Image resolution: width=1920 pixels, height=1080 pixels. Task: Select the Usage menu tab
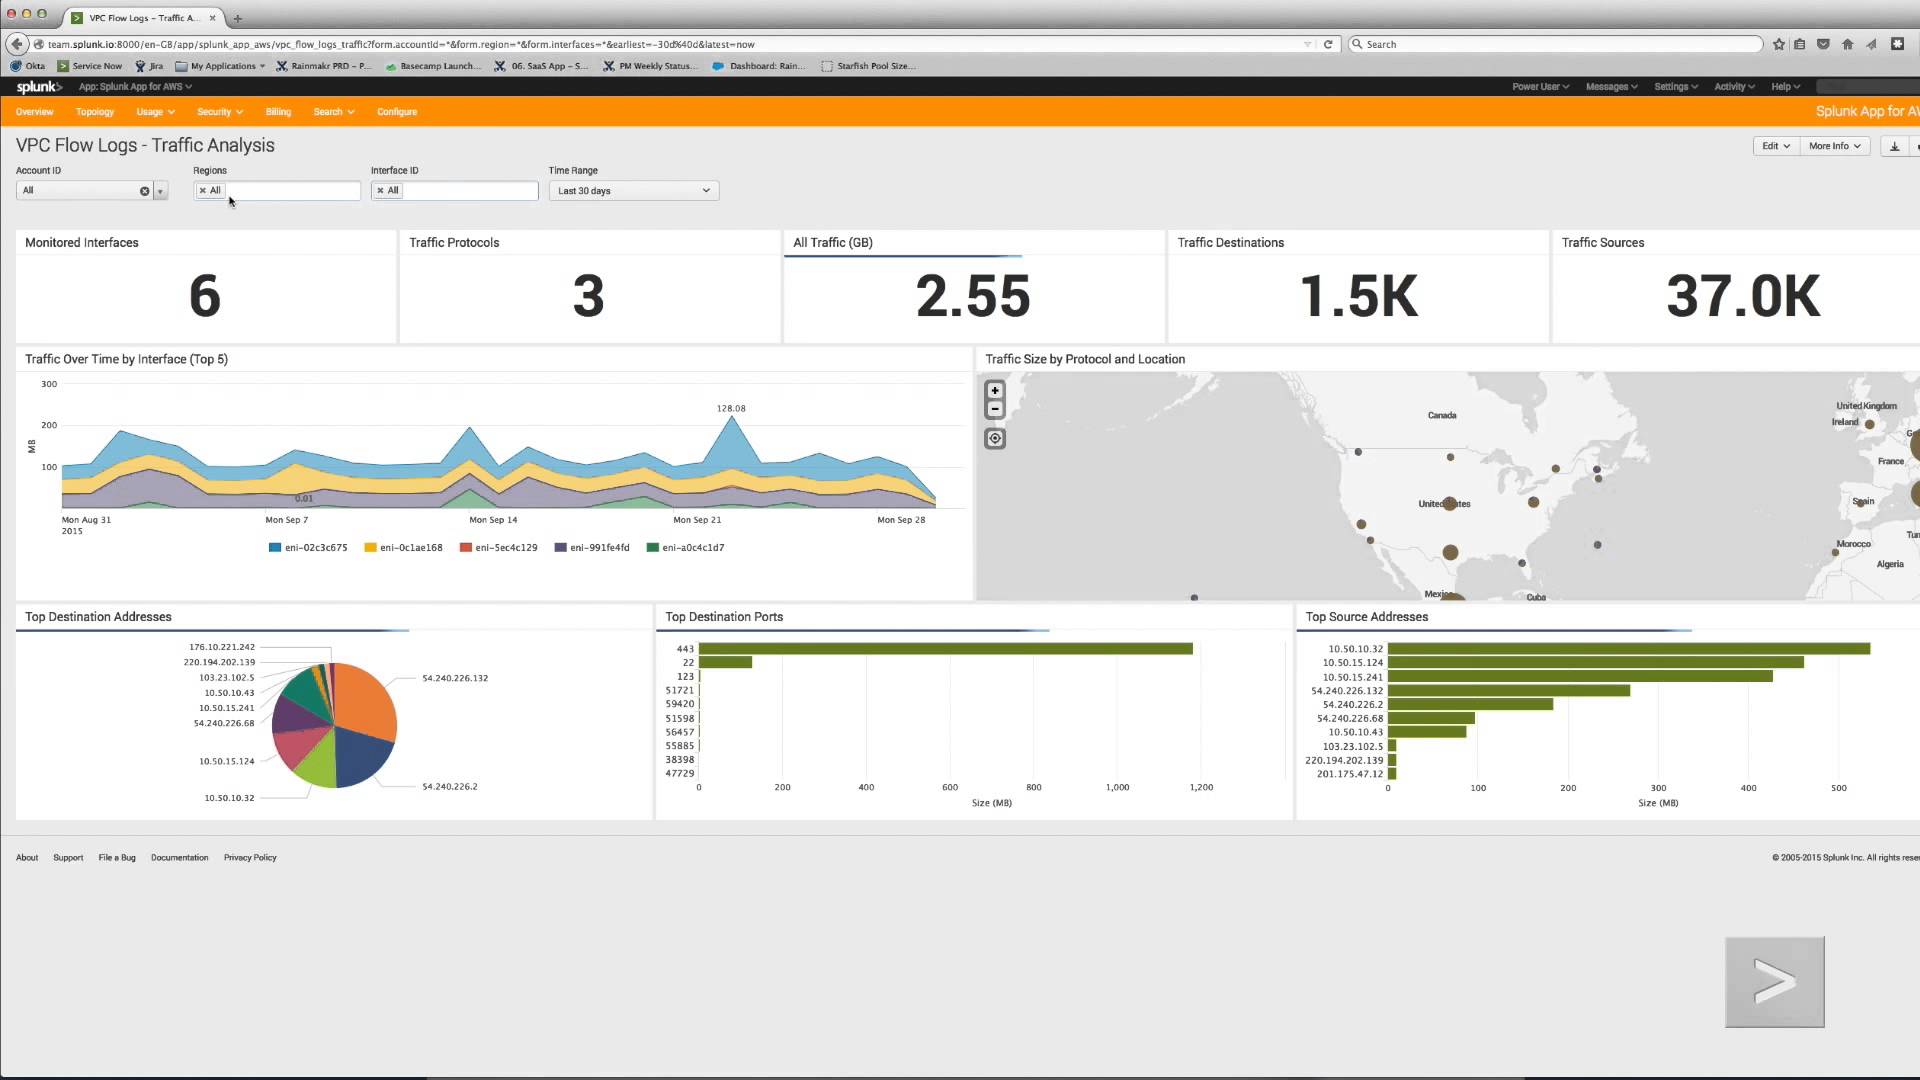coord(149,111)
